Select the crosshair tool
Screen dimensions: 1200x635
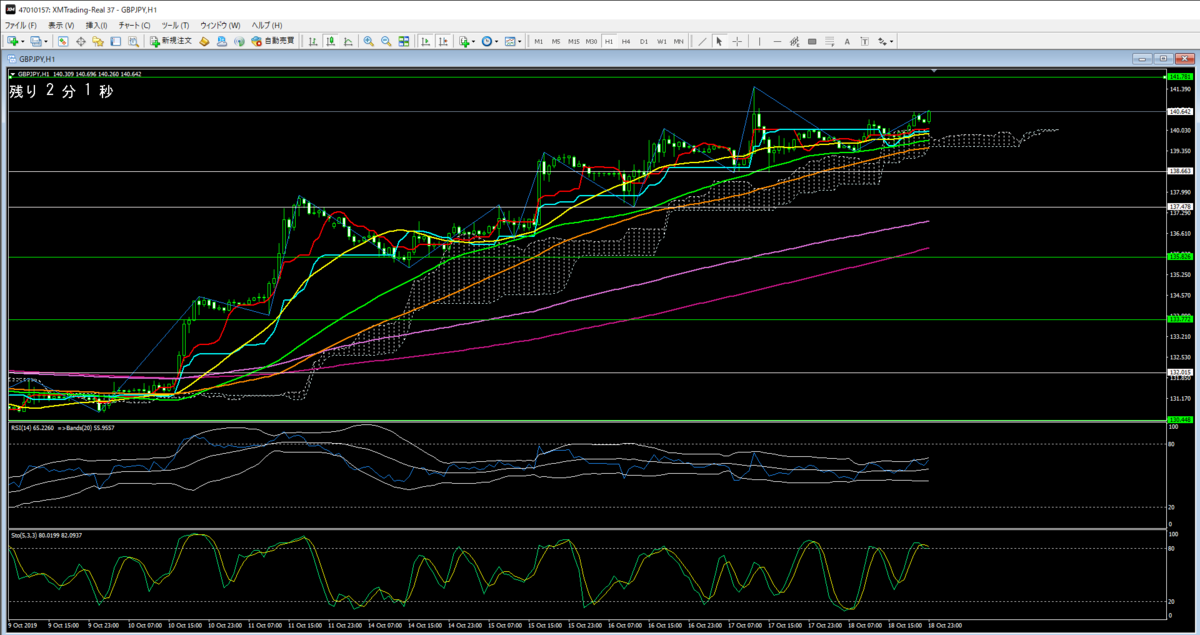point(737,41)
